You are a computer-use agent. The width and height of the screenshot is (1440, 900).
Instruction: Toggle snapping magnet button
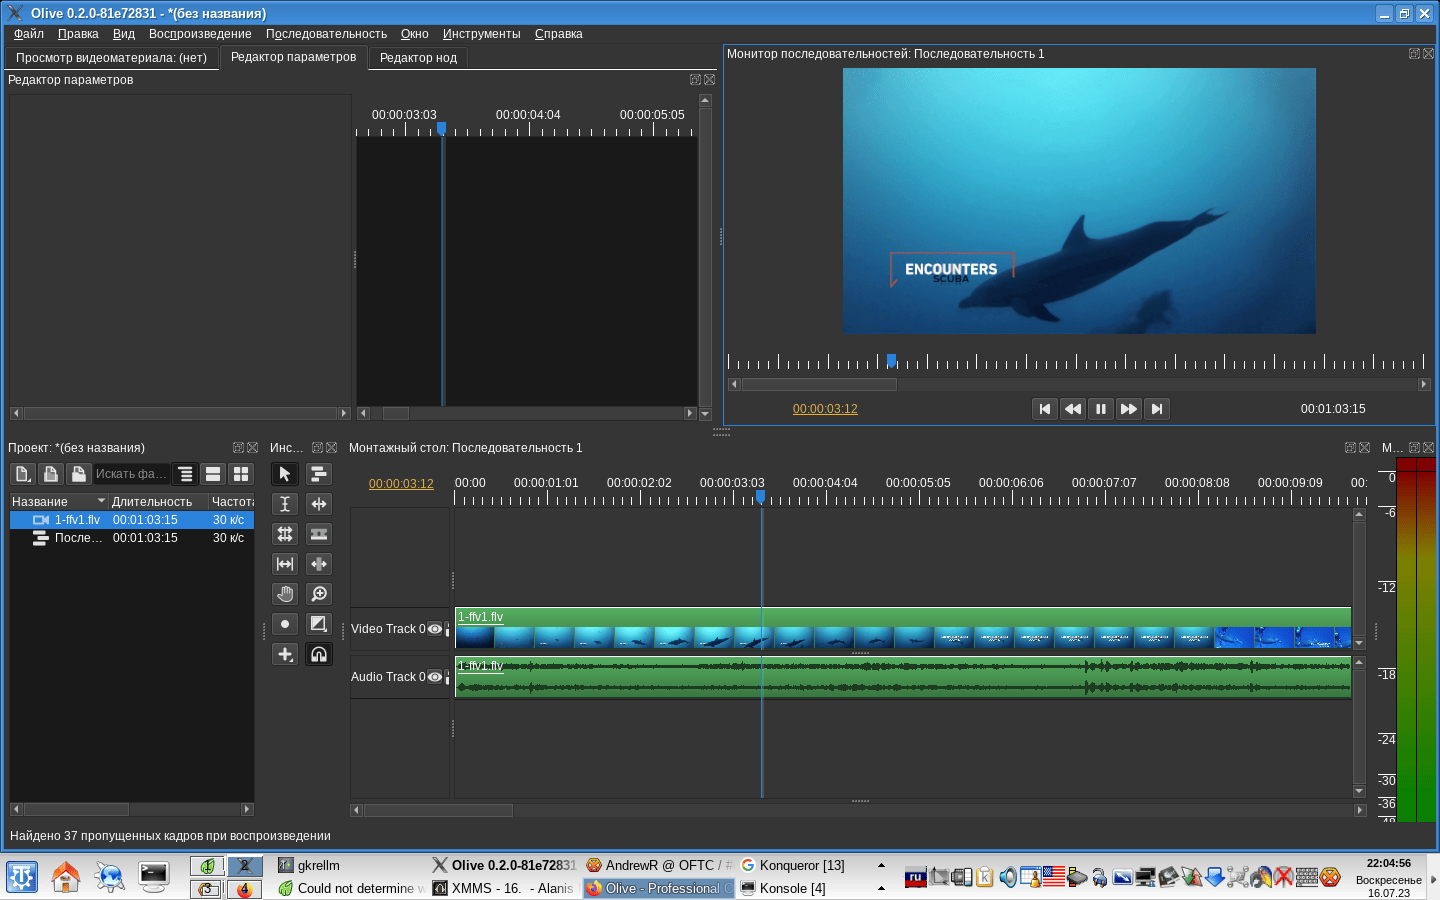point(319,654)
